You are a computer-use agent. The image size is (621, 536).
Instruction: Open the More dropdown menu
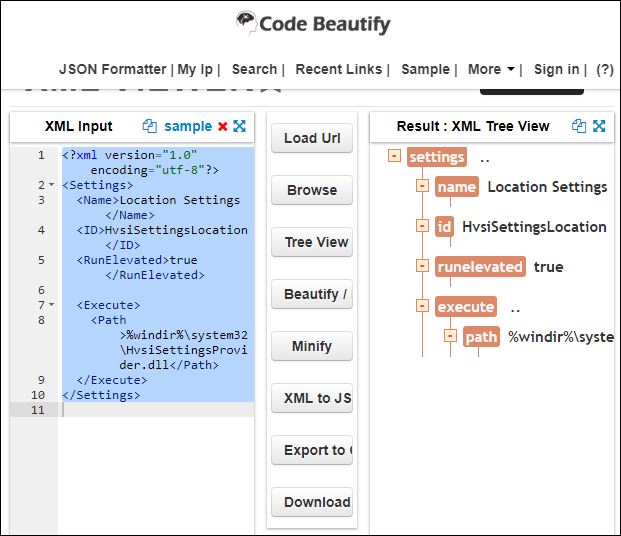494,69
